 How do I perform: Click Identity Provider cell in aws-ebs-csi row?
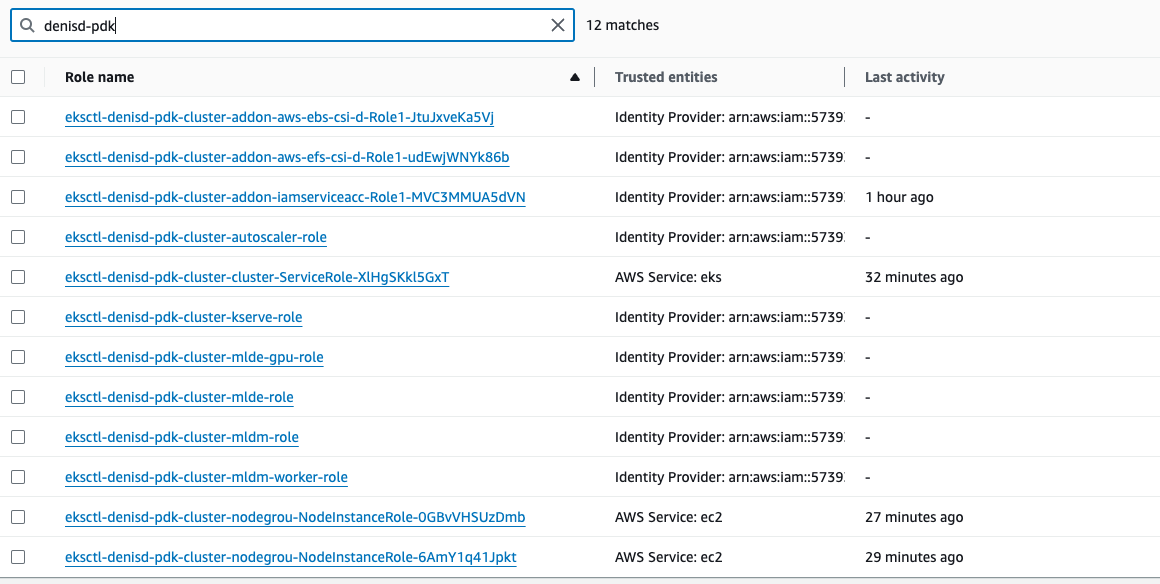point(729,117)
